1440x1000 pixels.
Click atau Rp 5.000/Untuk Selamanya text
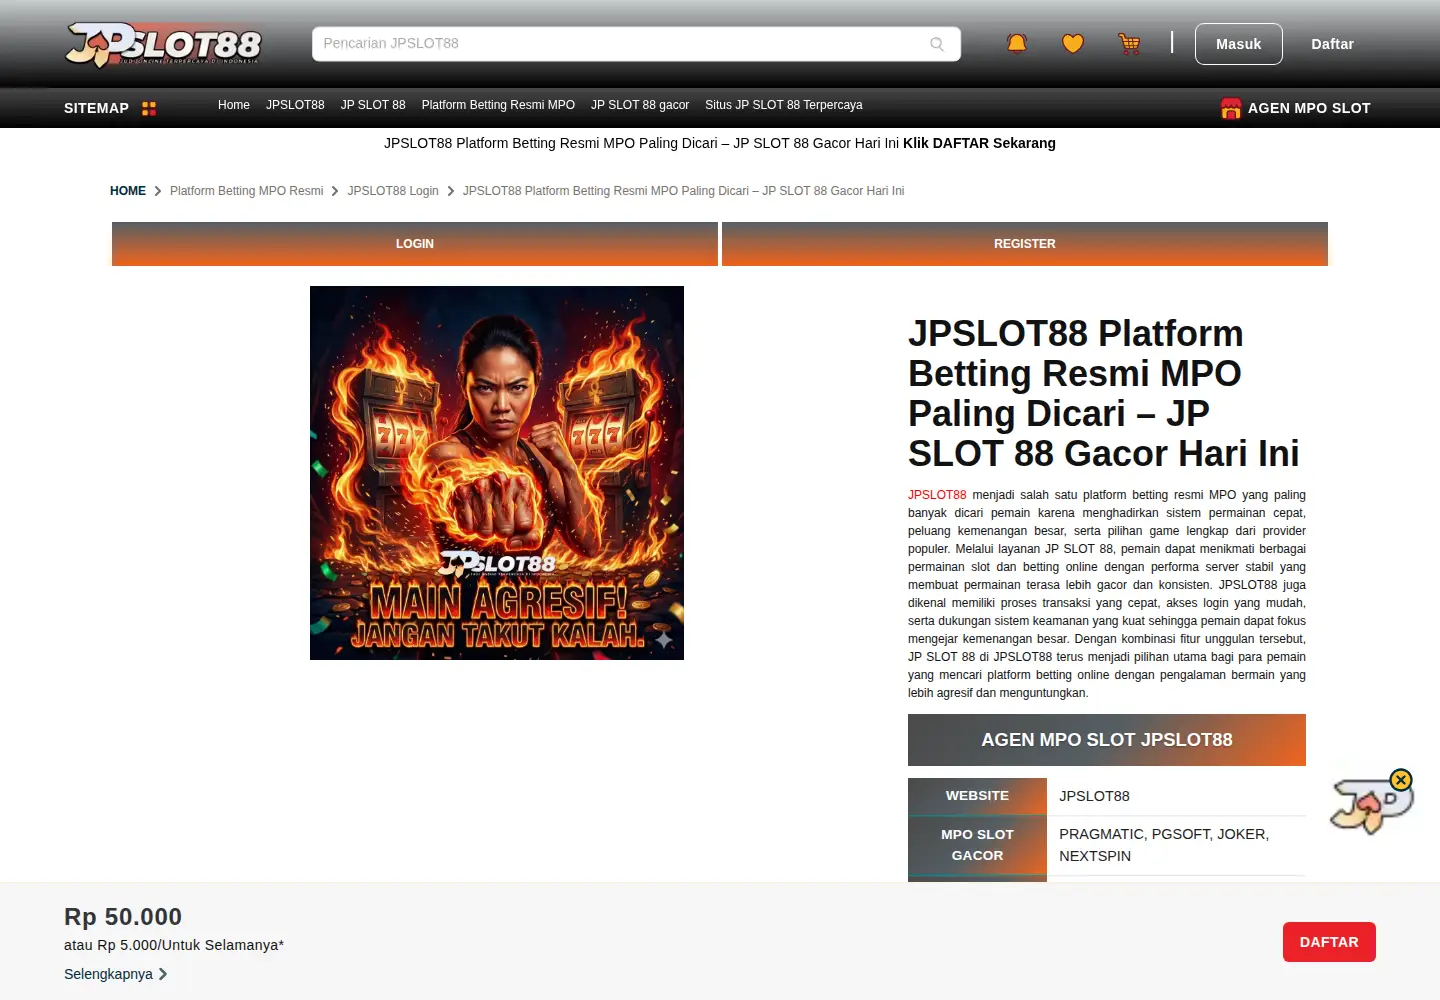click(174, 945)
